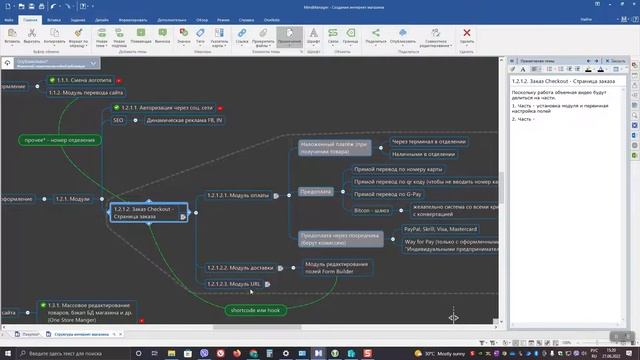Click the print quick-access icon

coord(41,7)
